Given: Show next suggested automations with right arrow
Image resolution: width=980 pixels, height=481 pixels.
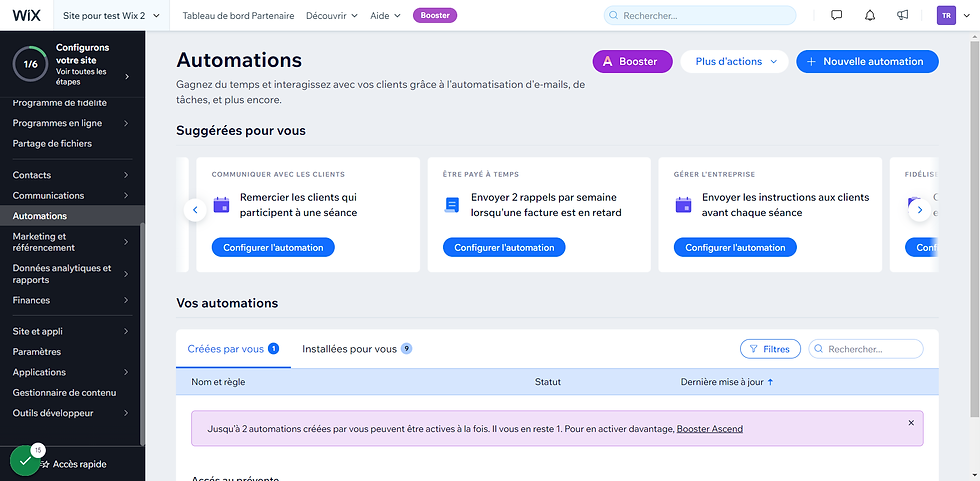Looking at the screenshot, I should coord(919,210).
